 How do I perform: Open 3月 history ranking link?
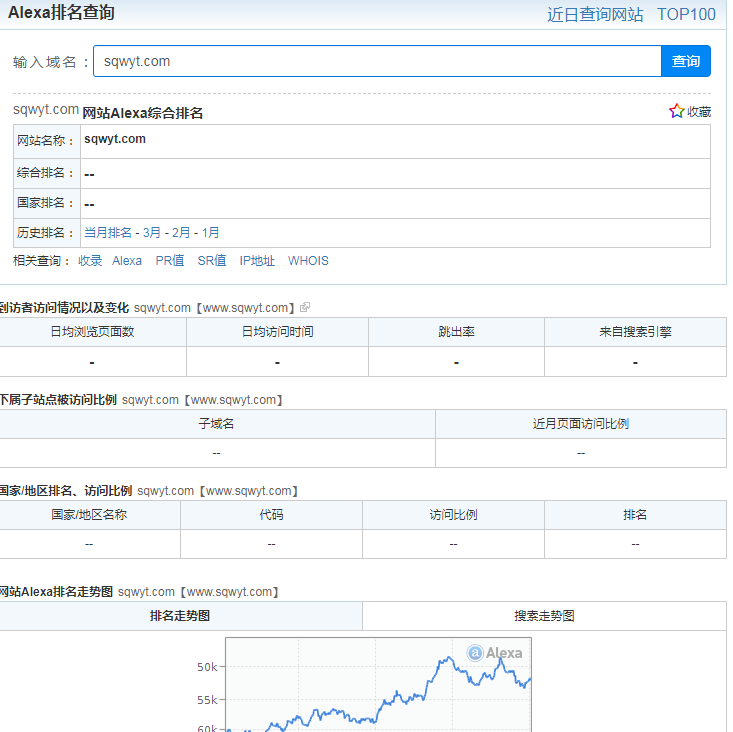coord(152,232)
